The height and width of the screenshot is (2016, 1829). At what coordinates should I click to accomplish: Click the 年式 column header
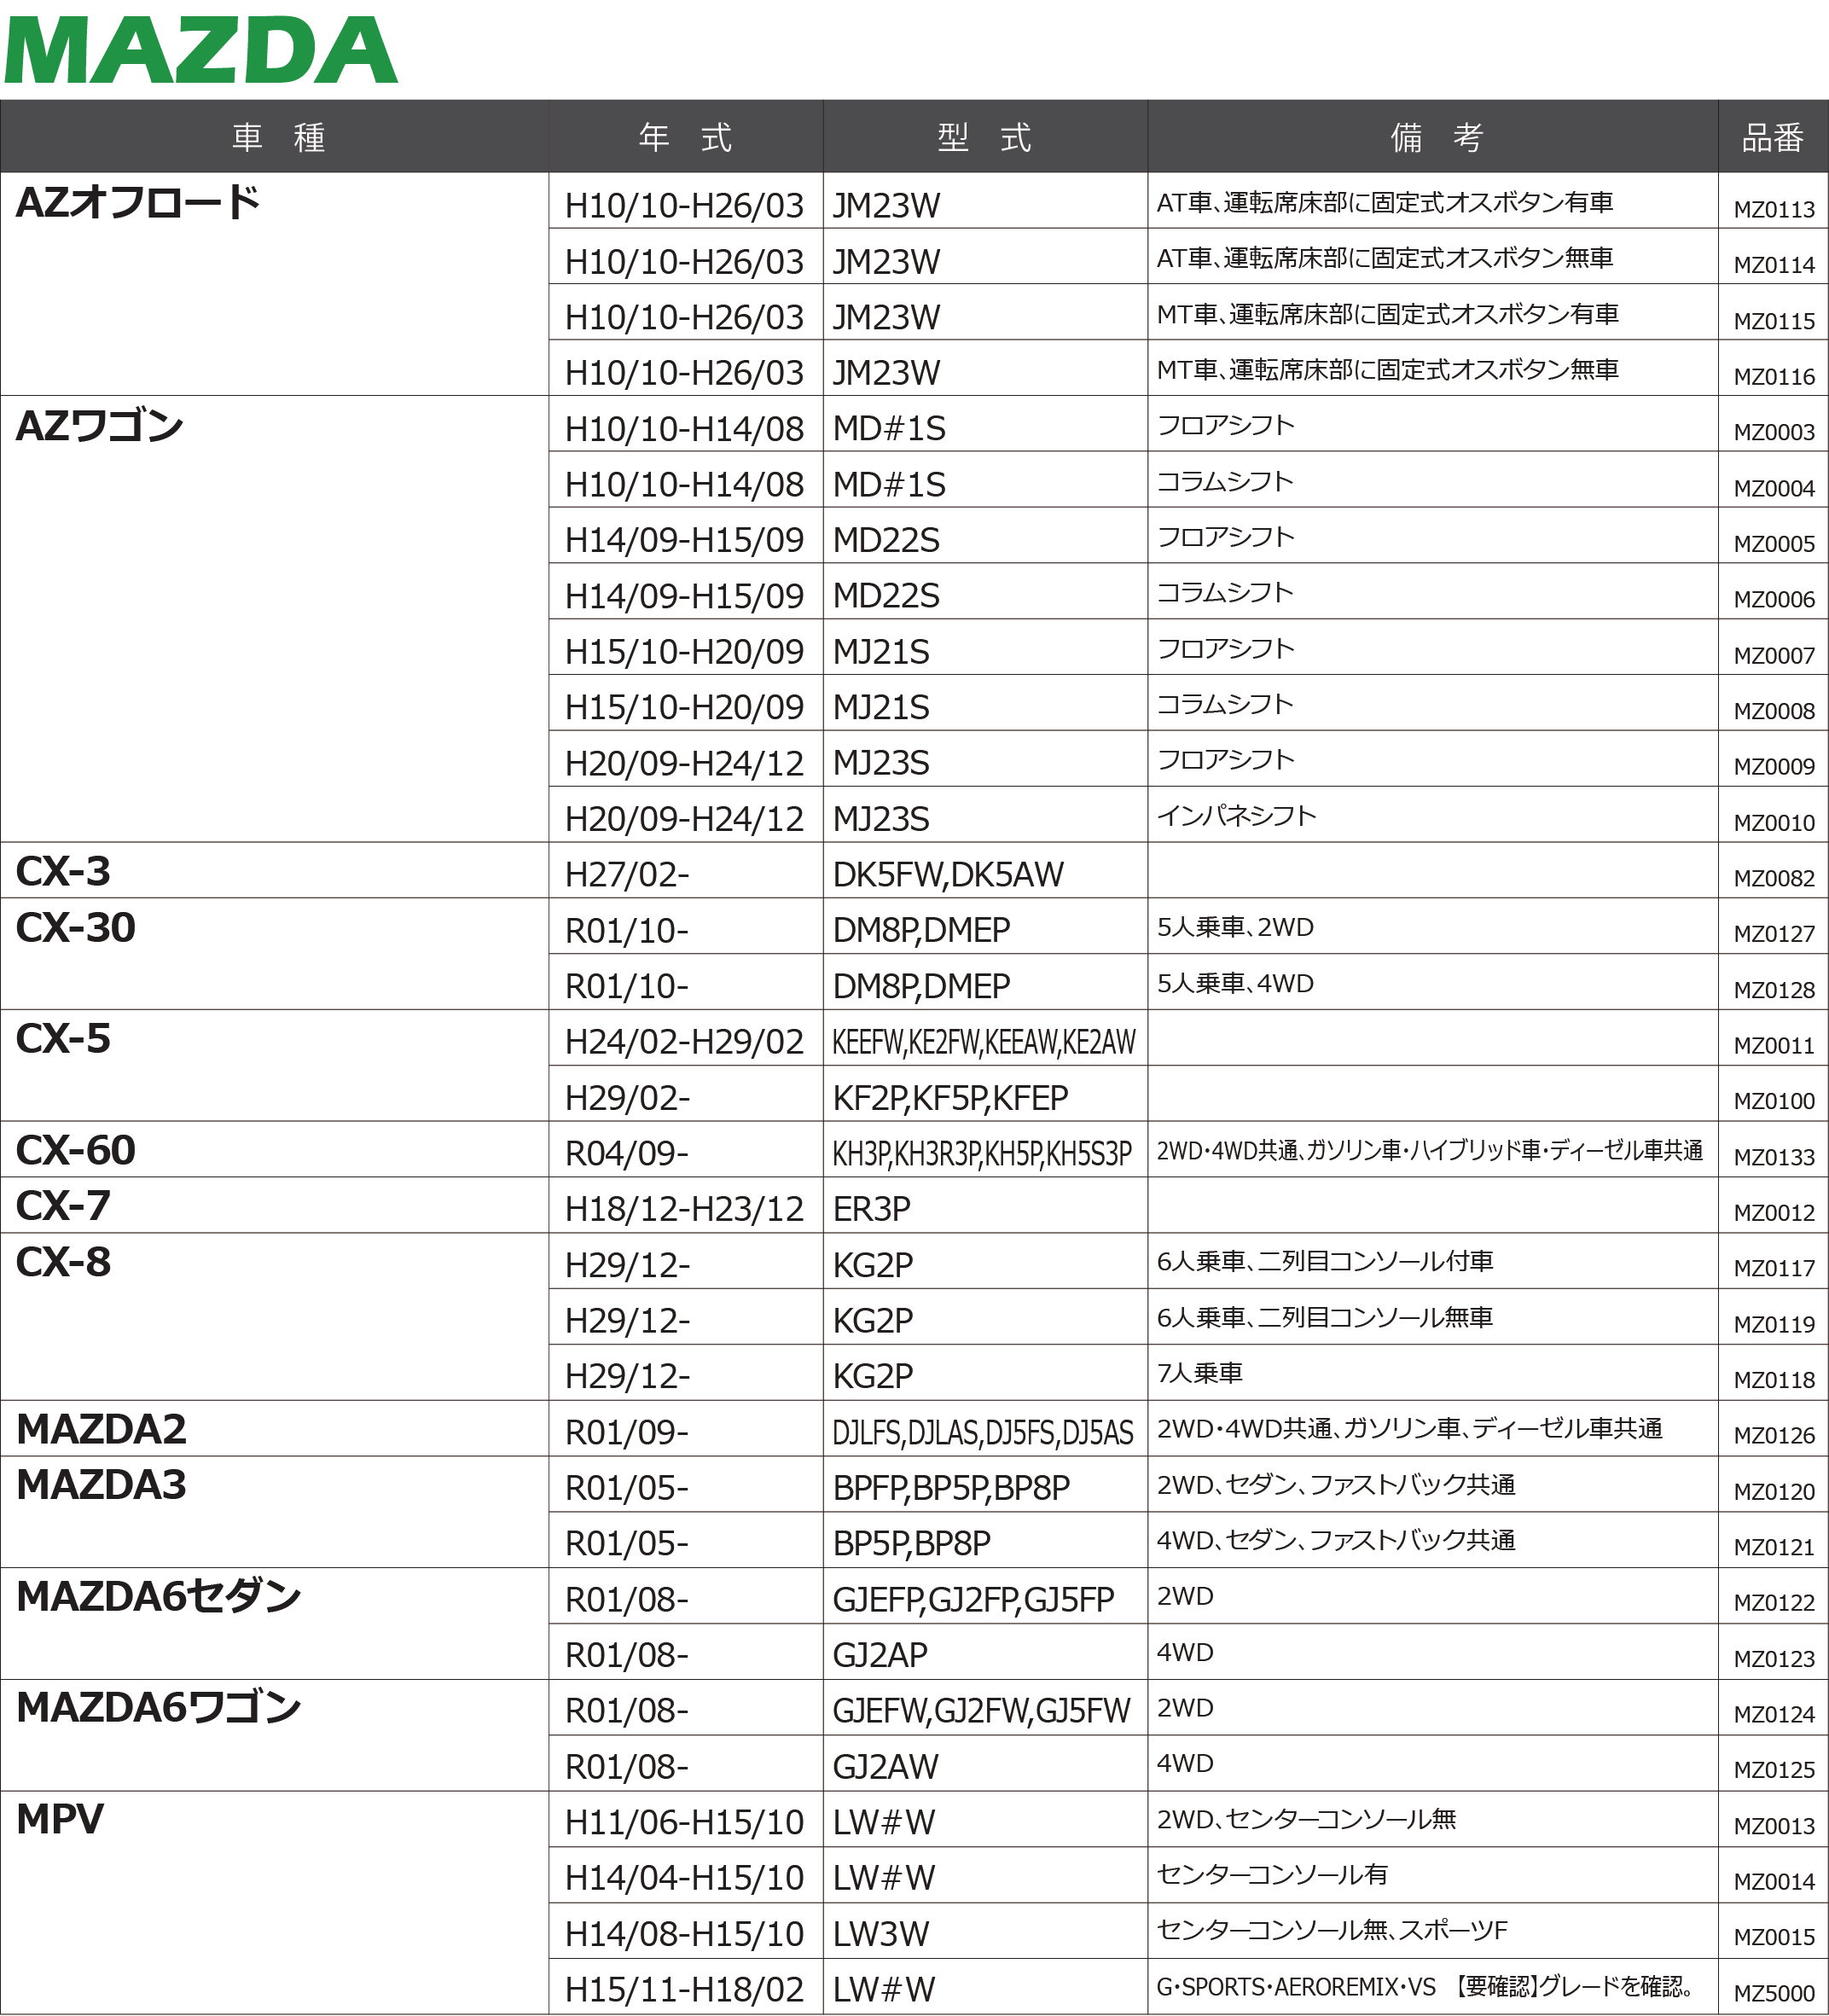pyautogui.click(x=685, y=137)
